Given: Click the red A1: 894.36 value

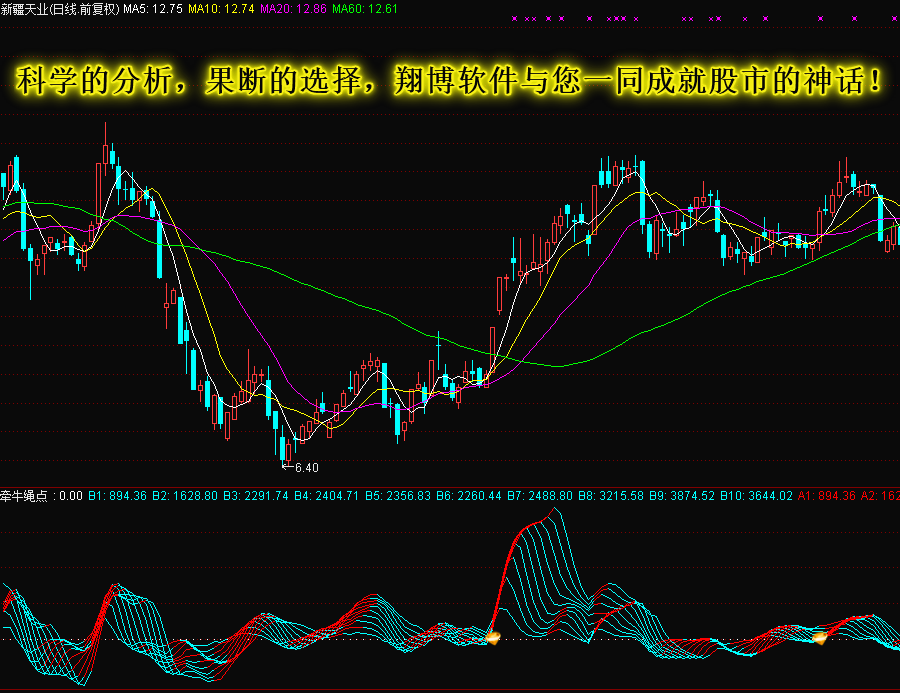Looking at the screenshot, I should 827,495.
